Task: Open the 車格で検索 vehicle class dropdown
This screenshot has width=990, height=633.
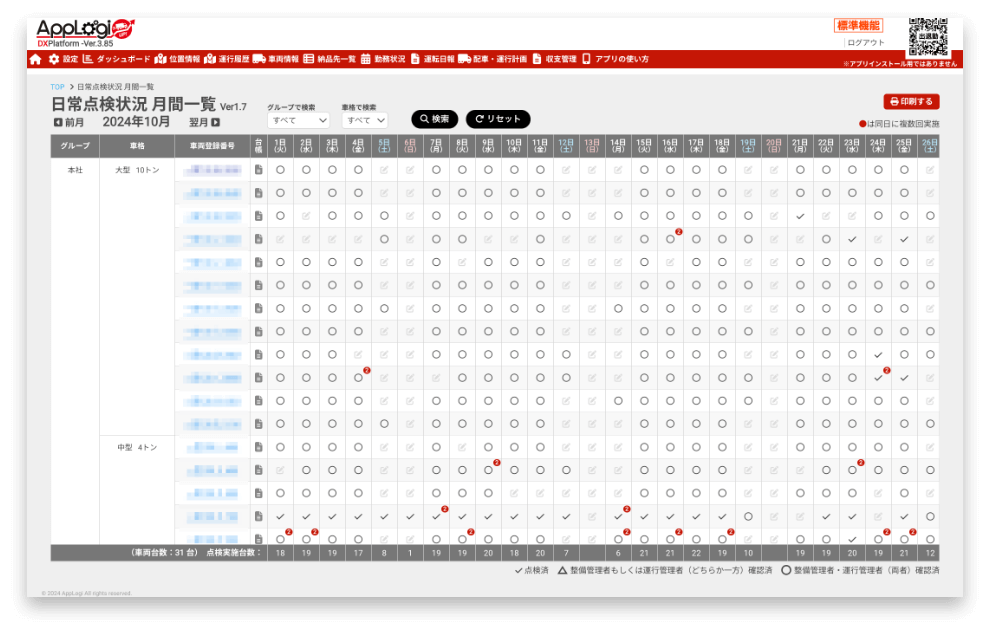Action: [362, 121]
